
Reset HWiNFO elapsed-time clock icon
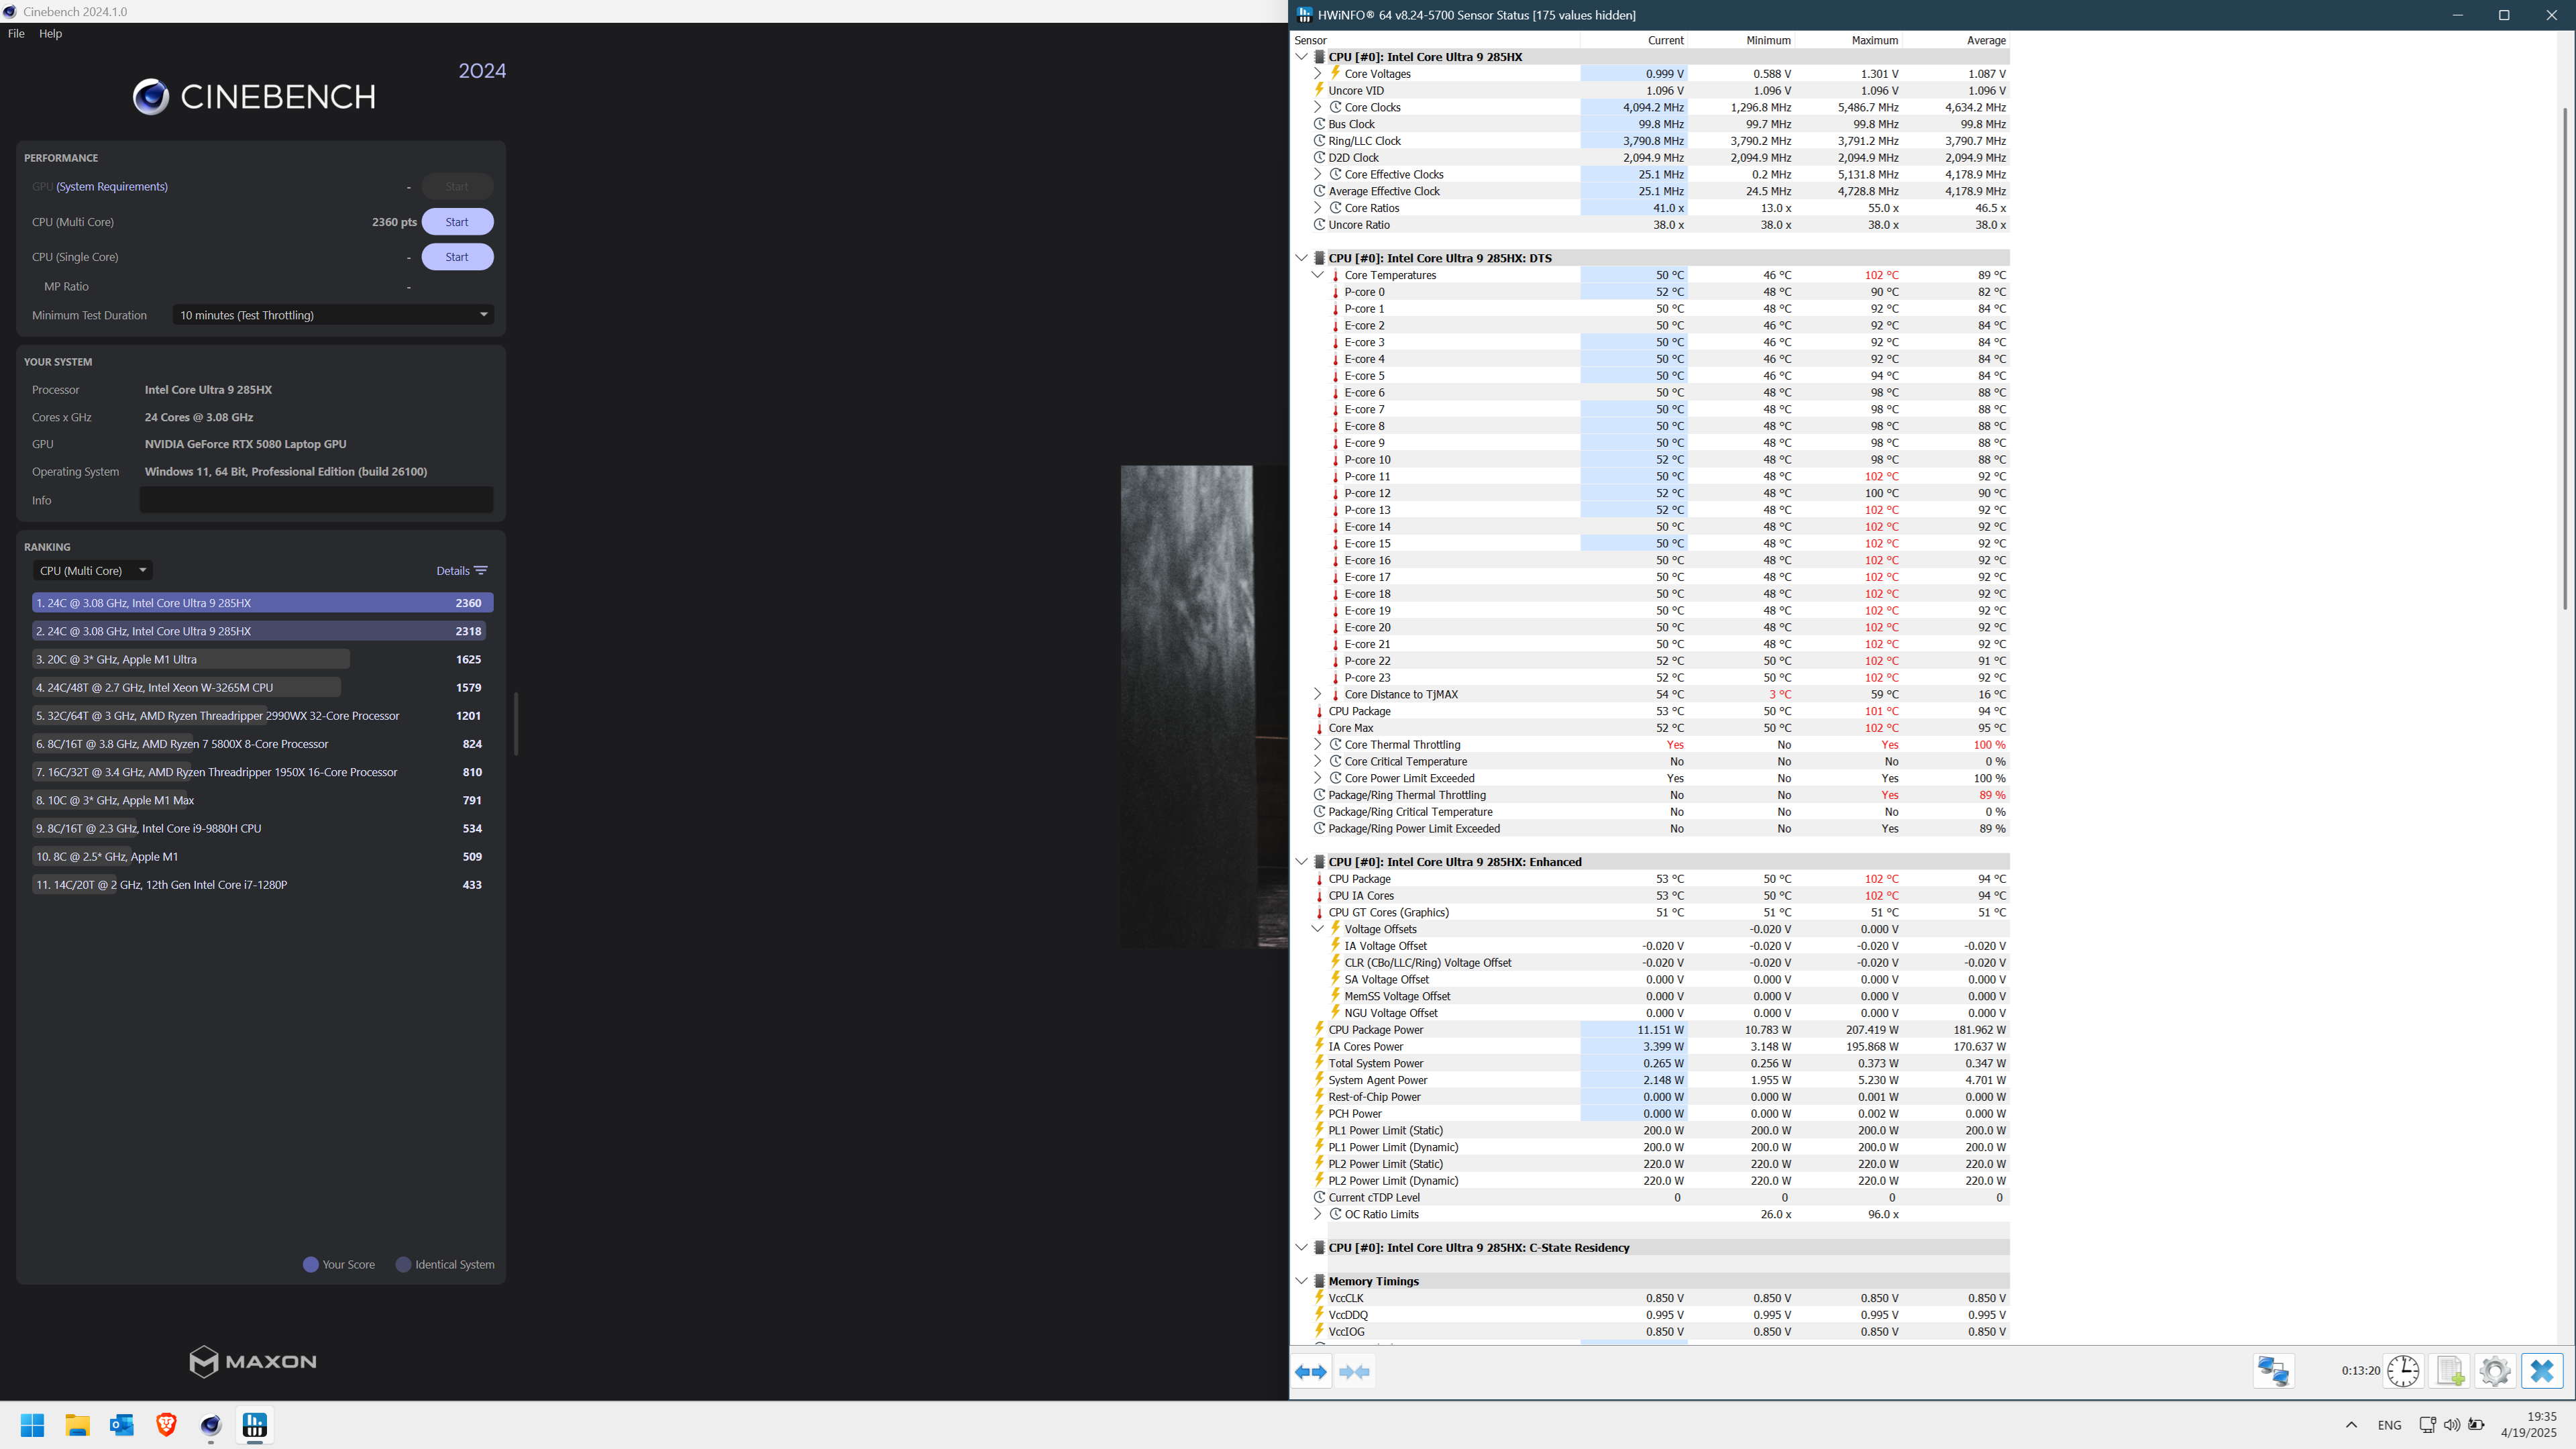2403,1371
